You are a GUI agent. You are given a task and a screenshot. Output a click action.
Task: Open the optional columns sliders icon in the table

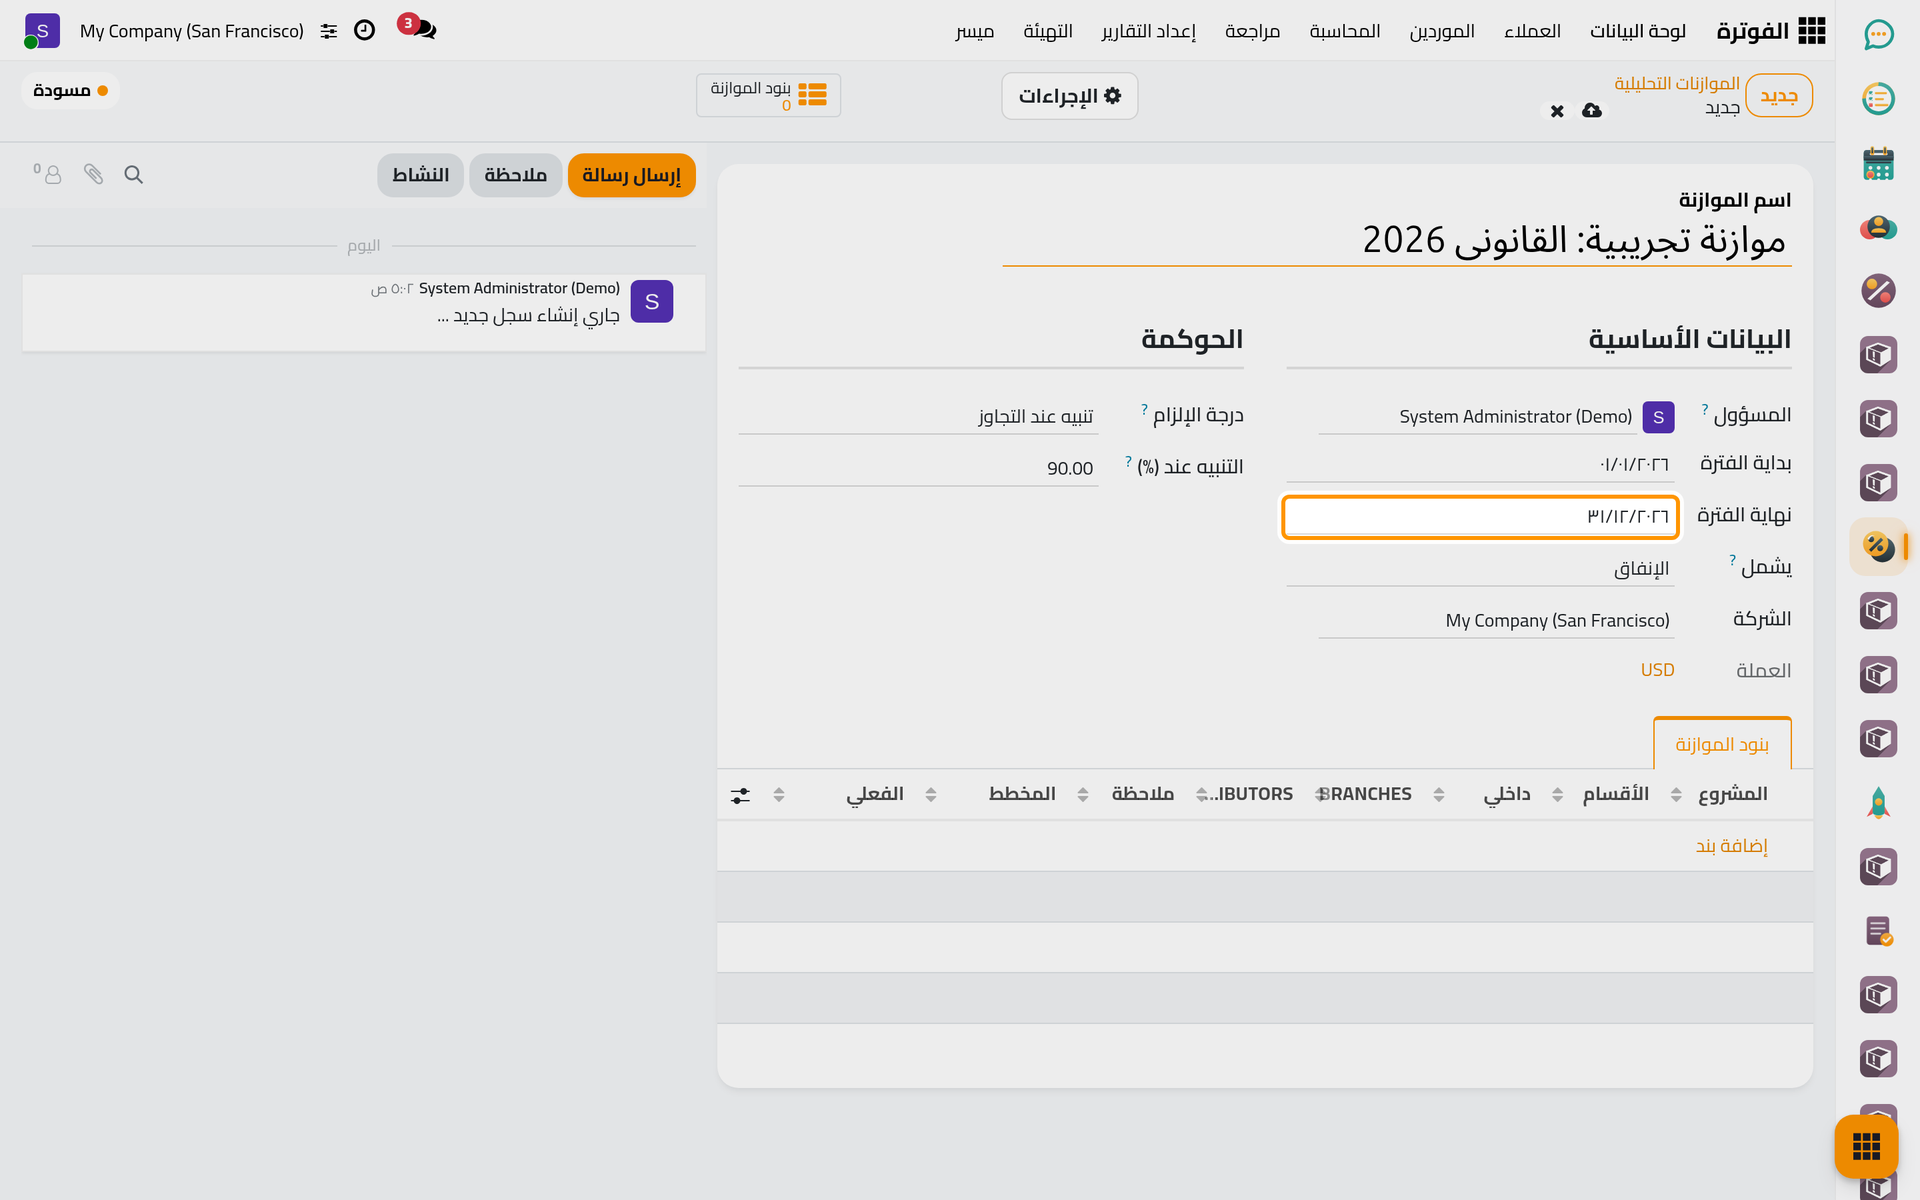(x=740, y=796)
